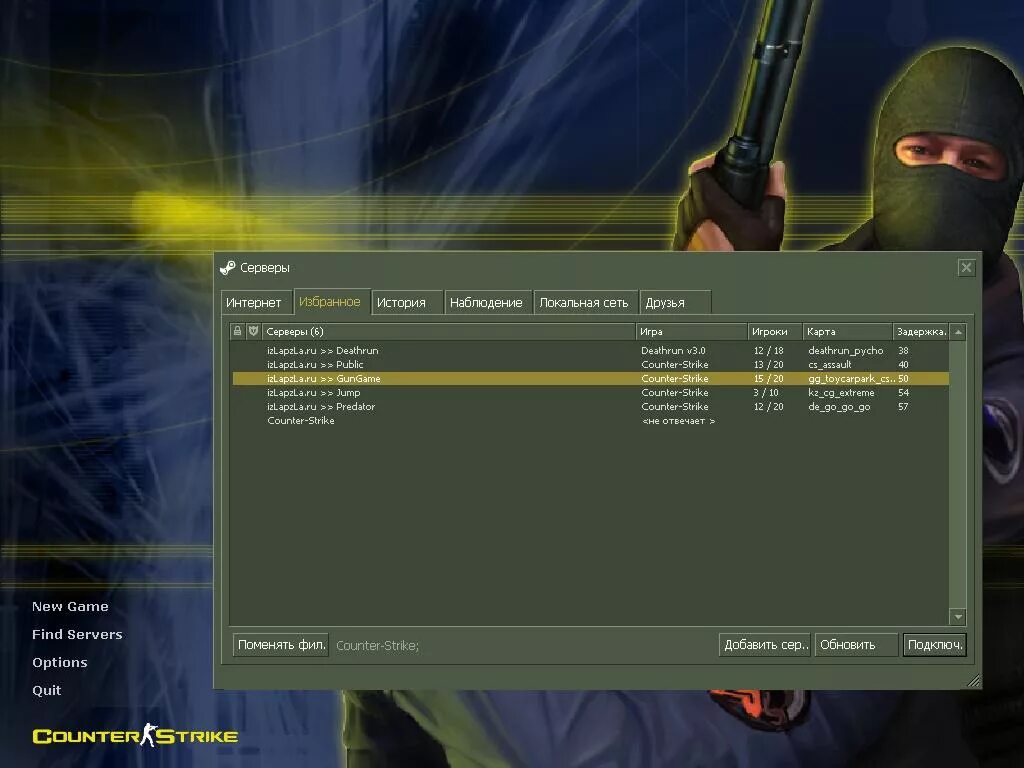Click the Добавить сер.. button
Viewport: 1024px width, 768px height.
pyautogui.click(x=765, y=645)
